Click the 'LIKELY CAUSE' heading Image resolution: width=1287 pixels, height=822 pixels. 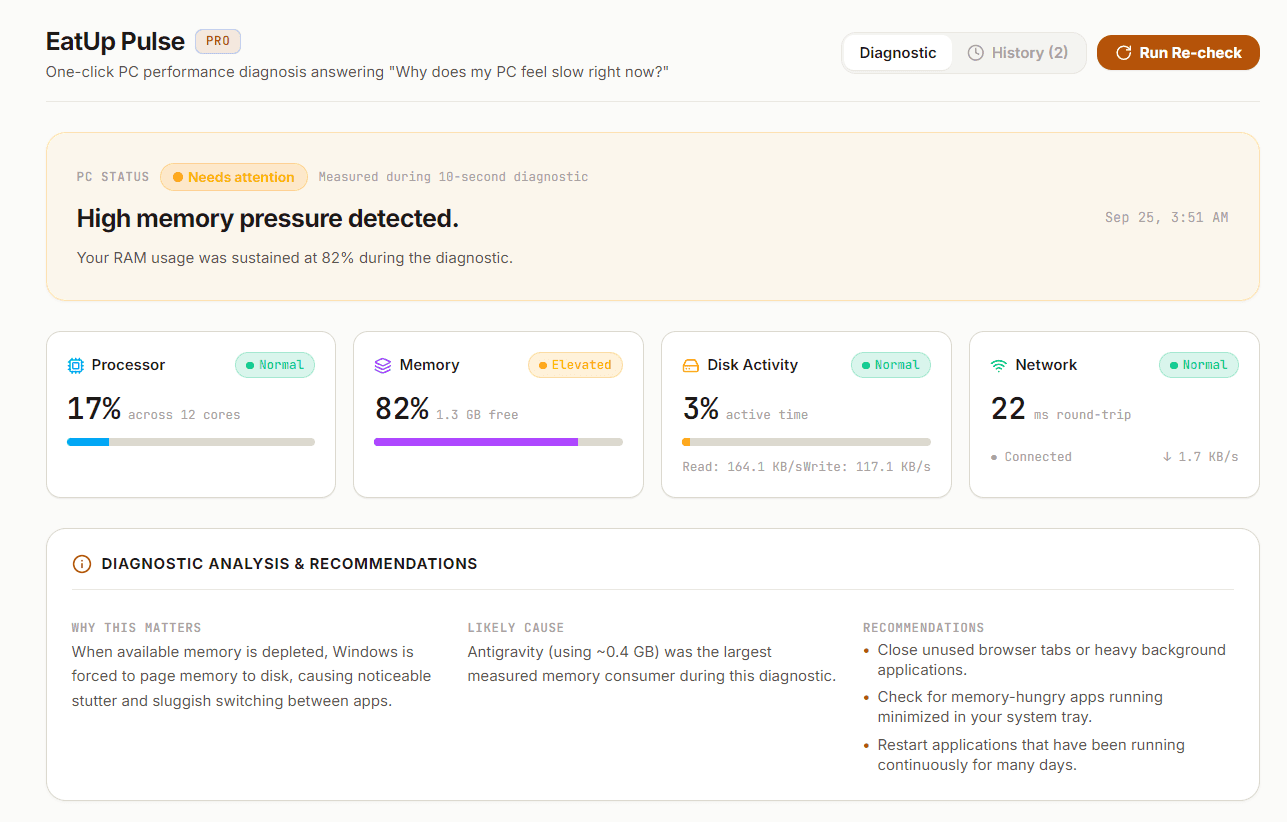(516, 628)
